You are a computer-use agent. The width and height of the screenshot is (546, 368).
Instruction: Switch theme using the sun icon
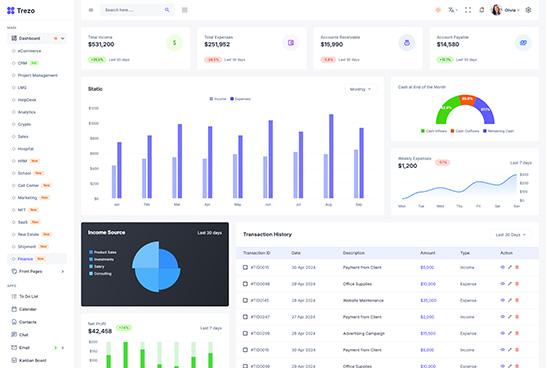tap(438, 10)
